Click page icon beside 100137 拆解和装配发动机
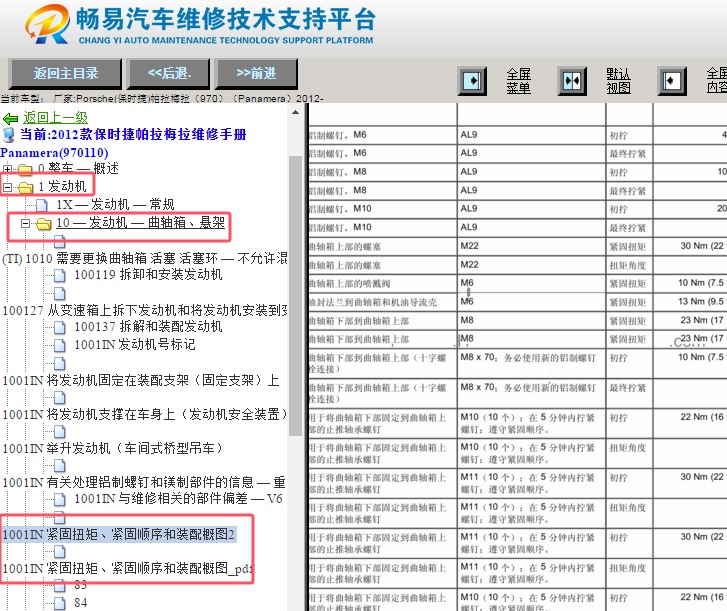727x611 pixels. pos(60,327)
